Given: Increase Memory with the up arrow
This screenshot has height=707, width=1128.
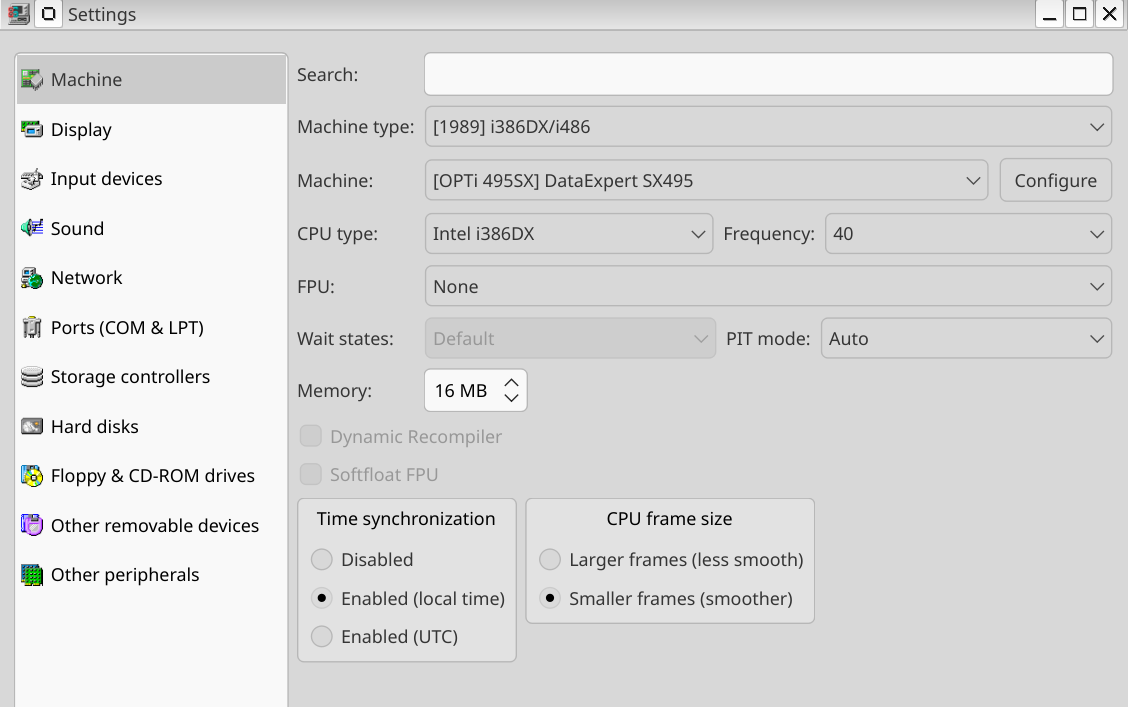Looking at the screenshot, I should click(511, 383).
